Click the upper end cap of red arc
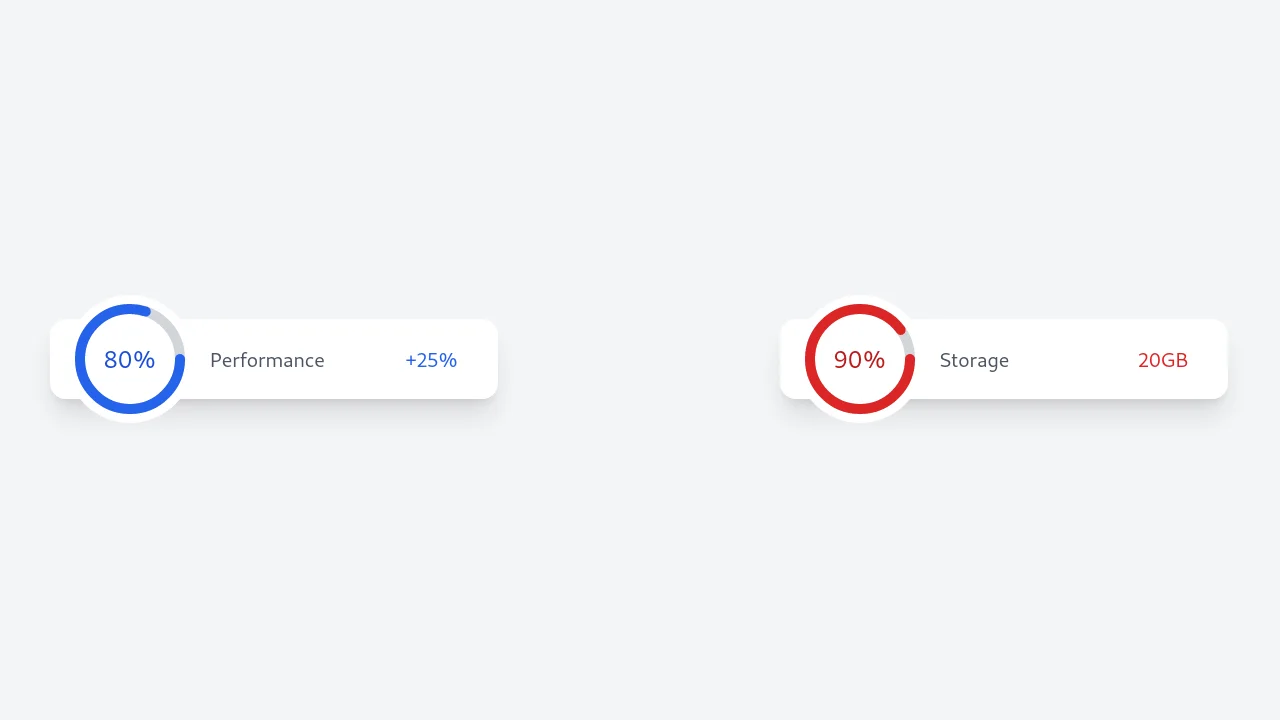 tap(901, 329)
